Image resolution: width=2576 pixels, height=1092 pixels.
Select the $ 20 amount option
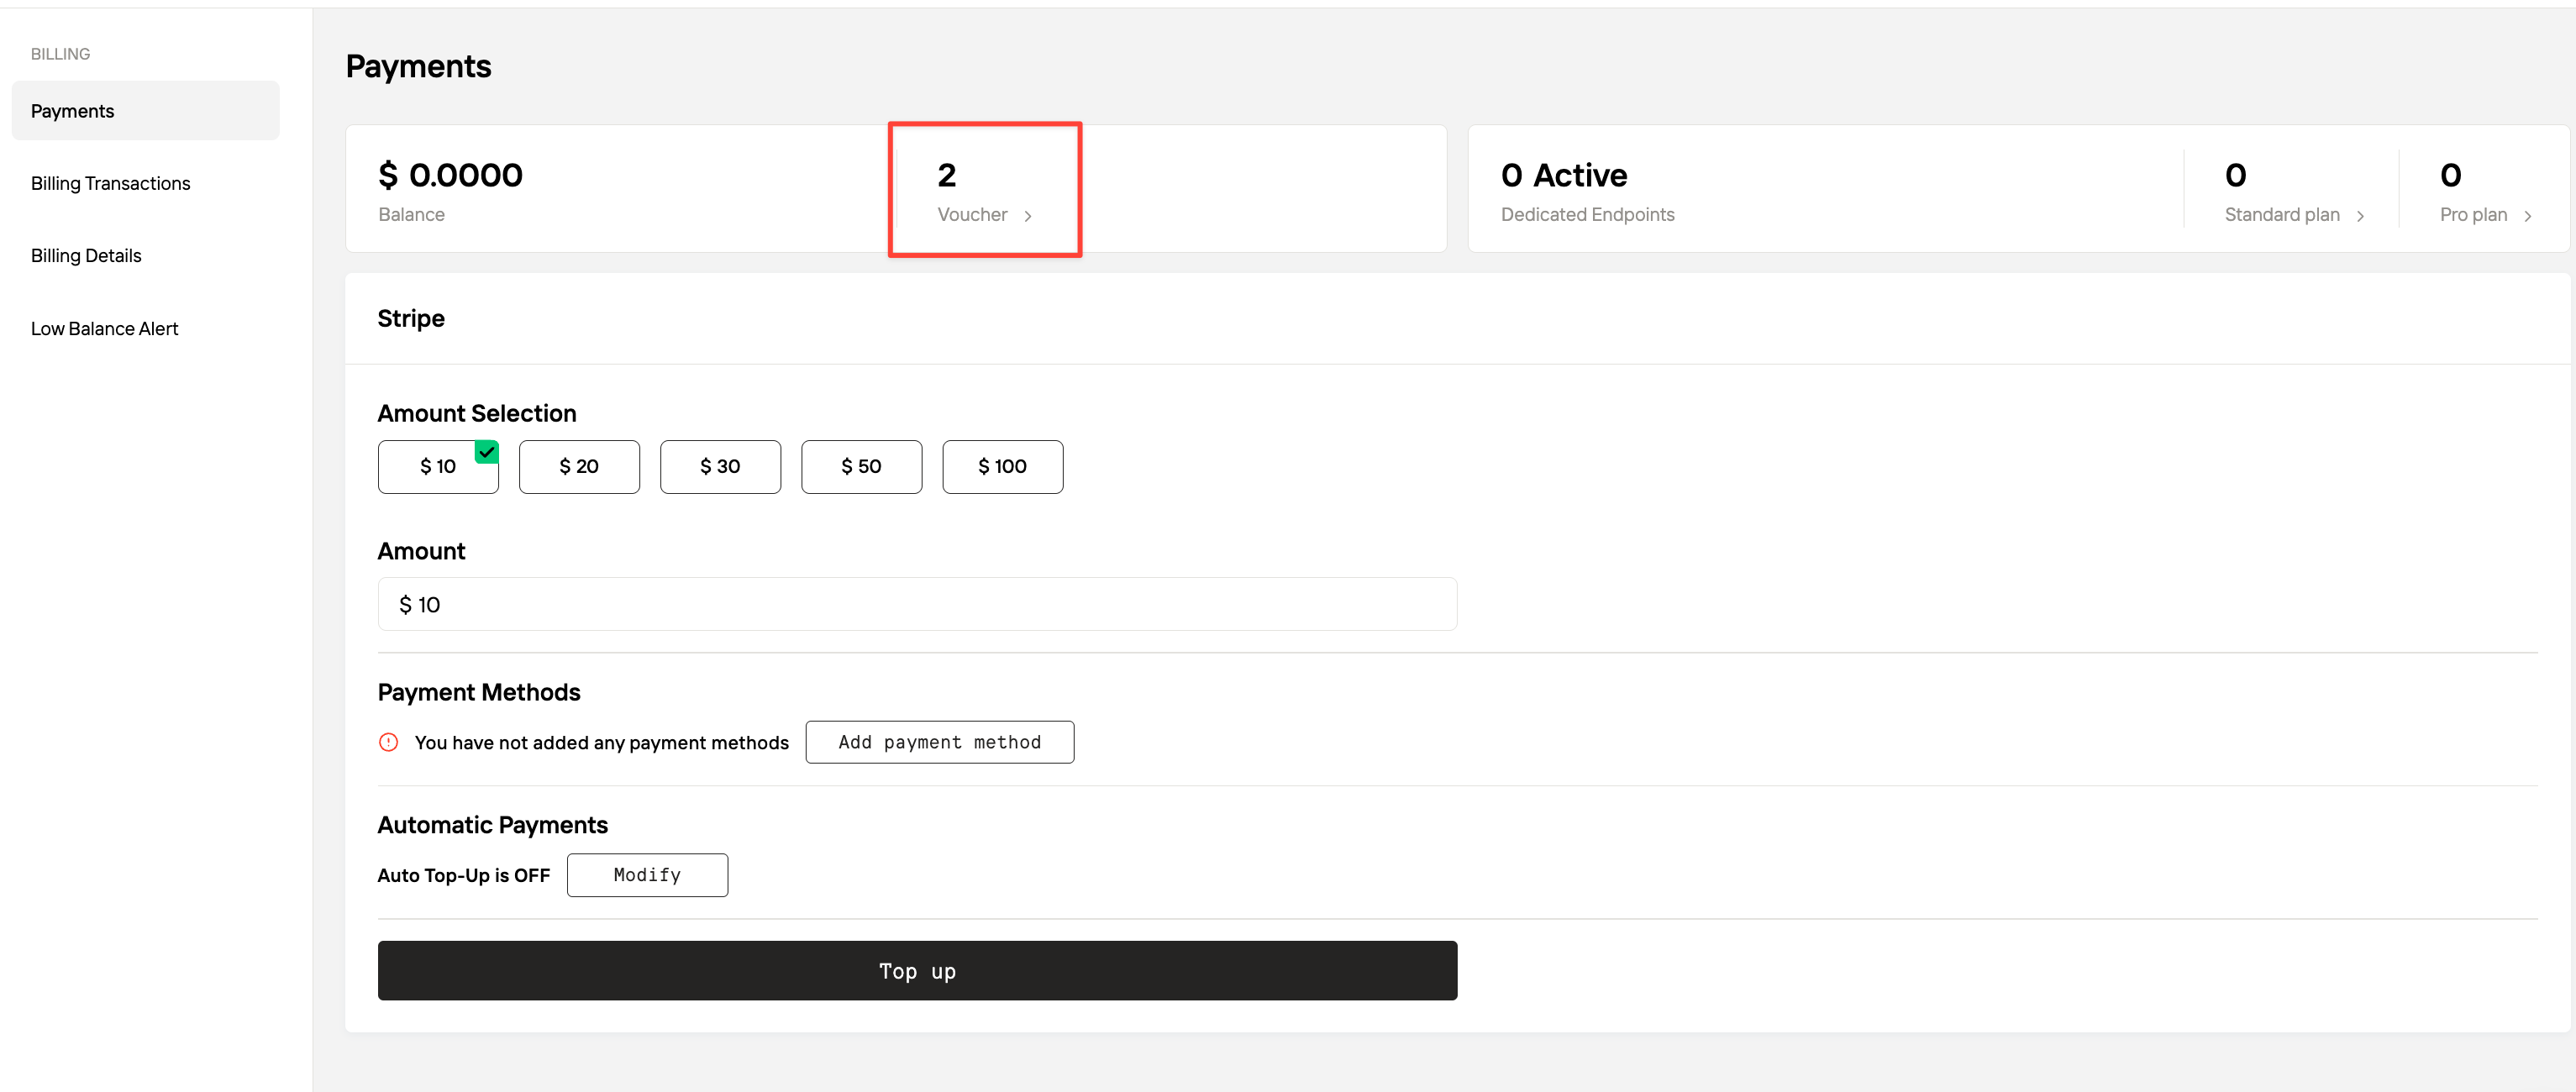(579, 467)
